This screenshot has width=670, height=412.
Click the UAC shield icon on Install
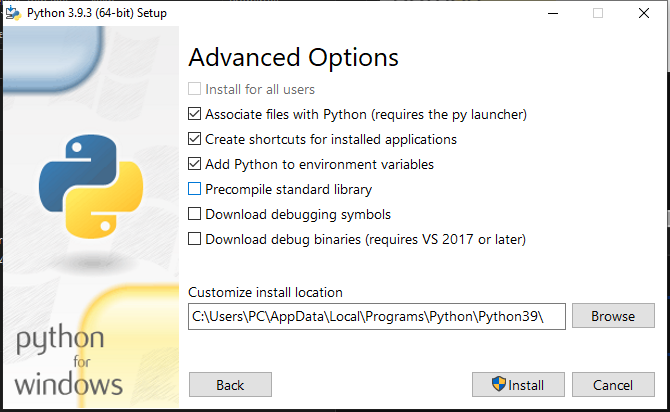tap(498, 384)
